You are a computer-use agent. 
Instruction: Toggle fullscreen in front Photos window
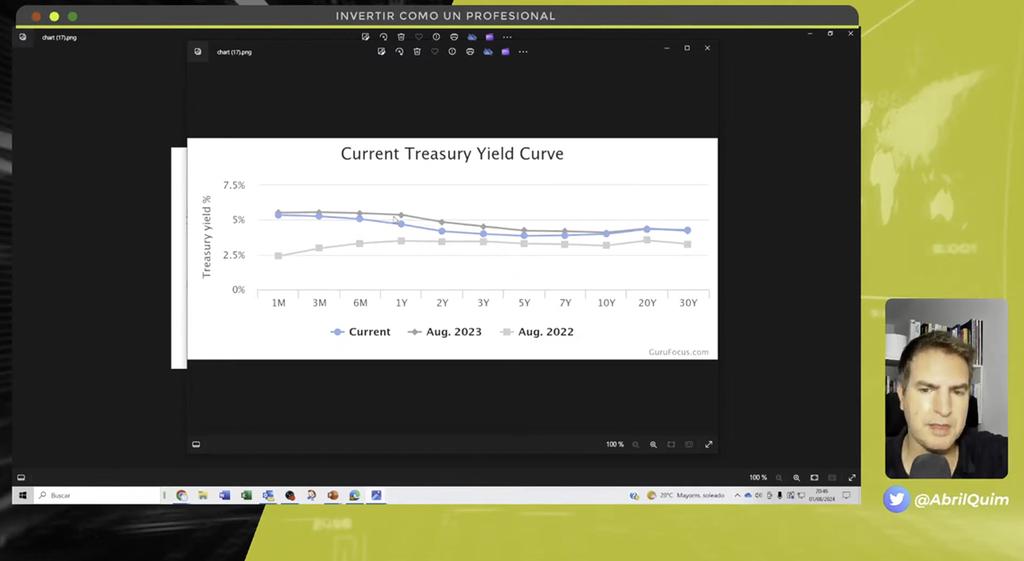(x=709, y=444)
